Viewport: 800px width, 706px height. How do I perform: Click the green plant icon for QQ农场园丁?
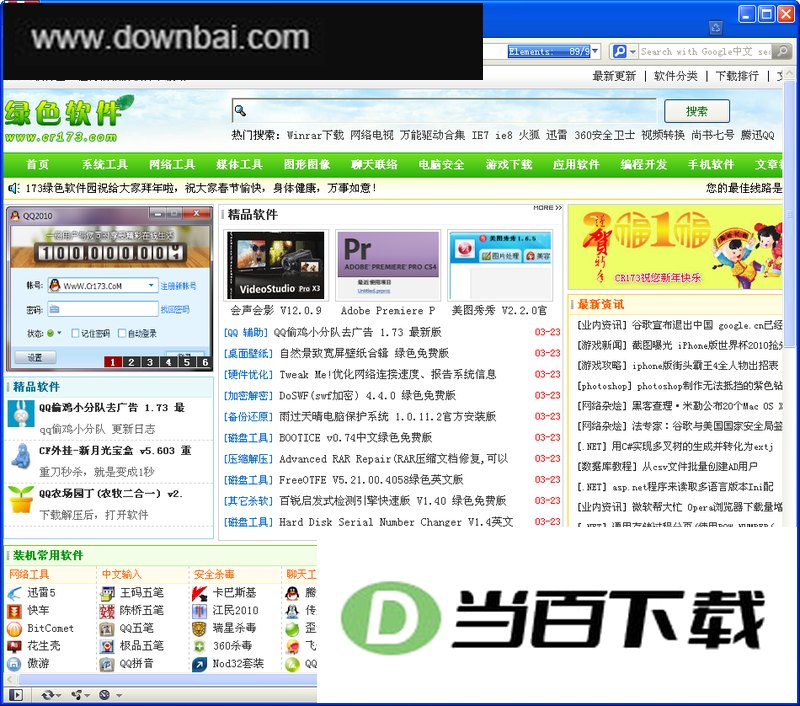(21, 499)
